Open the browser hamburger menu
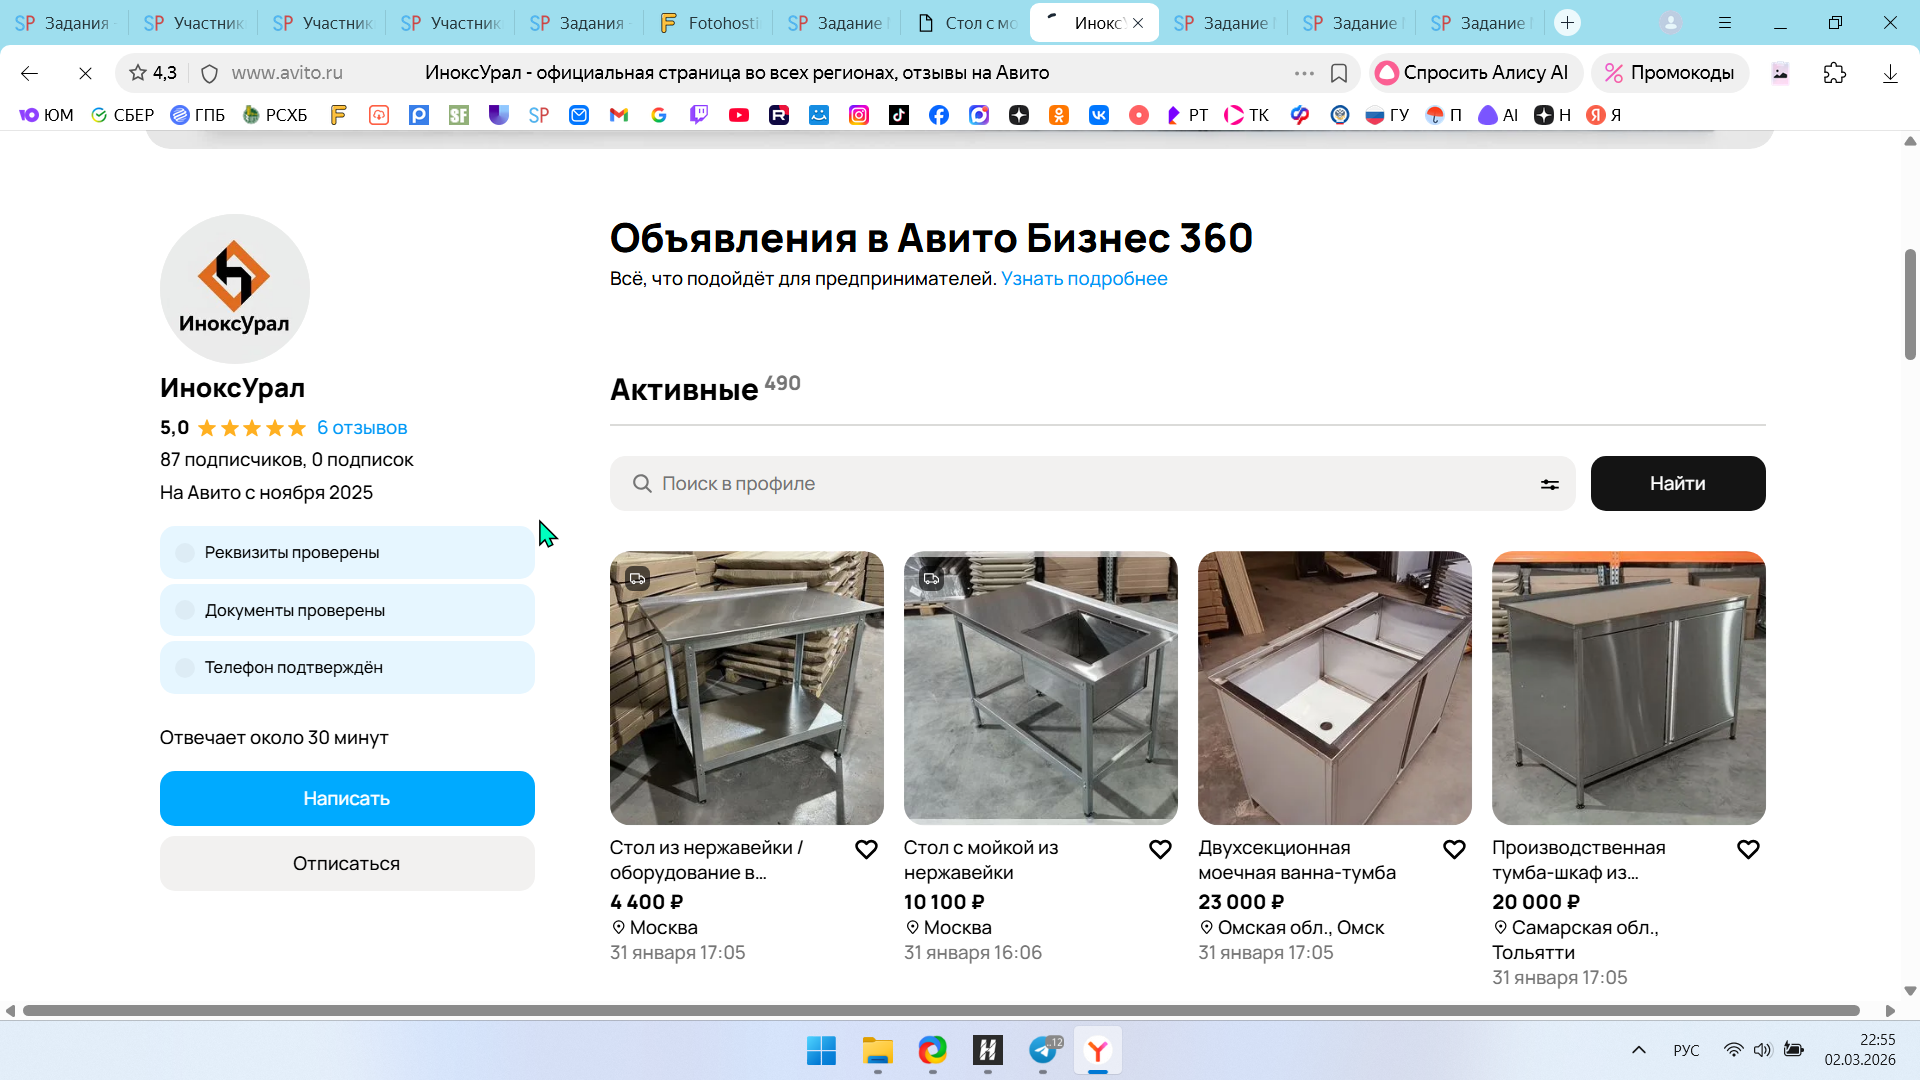1920x1080 pixels. pos(1725,23)
